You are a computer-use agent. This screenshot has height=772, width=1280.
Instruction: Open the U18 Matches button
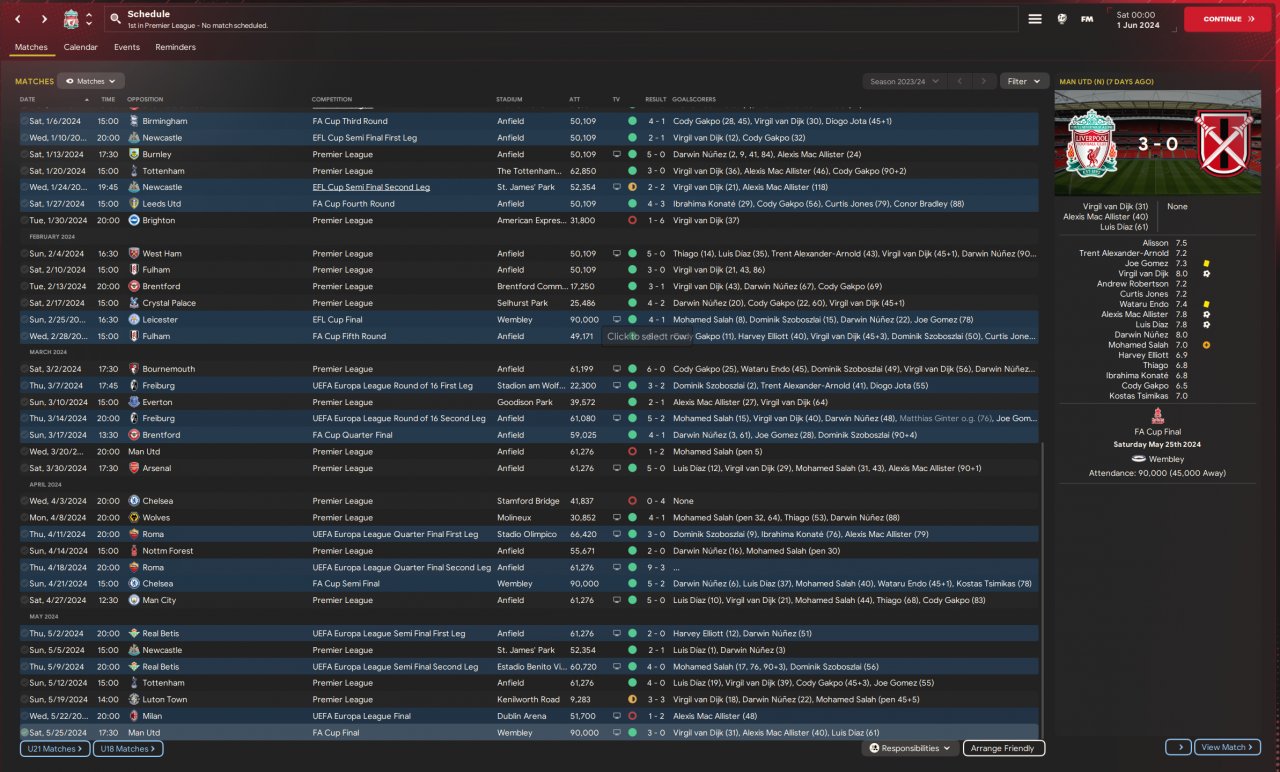click(x=128, y=748)
